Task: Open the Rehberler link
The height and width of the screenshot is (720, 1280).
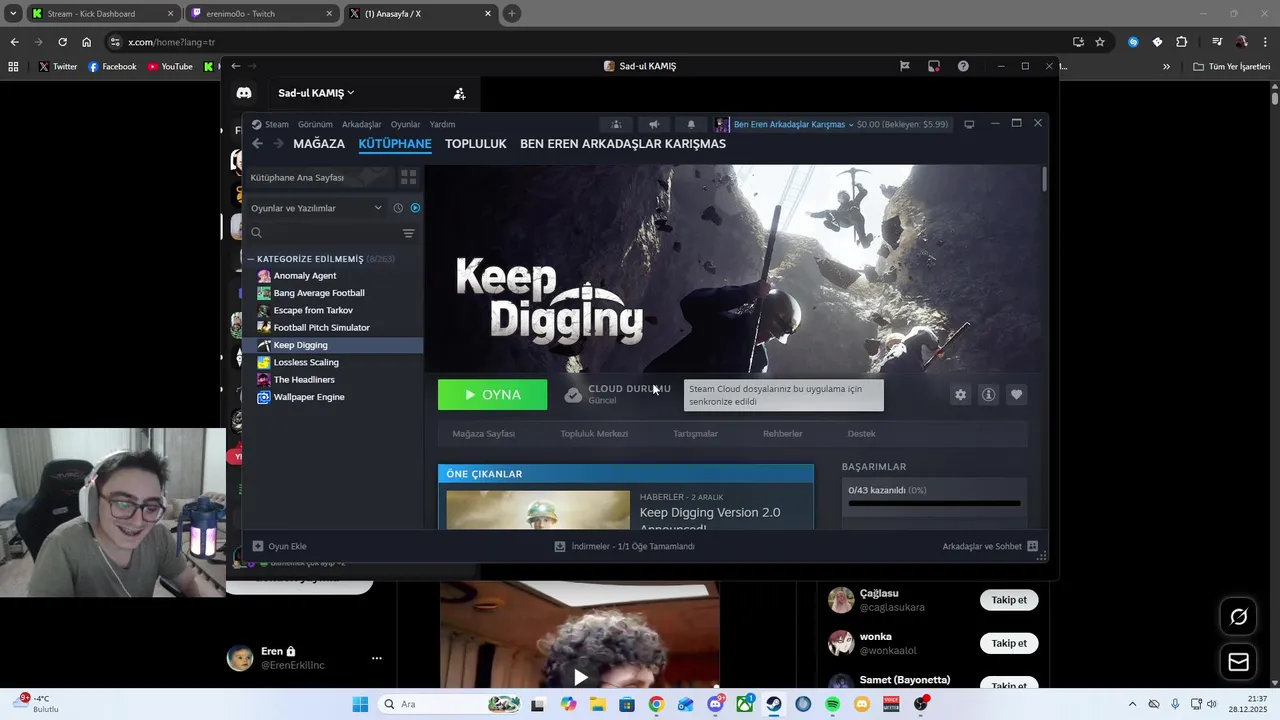Action: pyautogui.click(x=783, y=434)
